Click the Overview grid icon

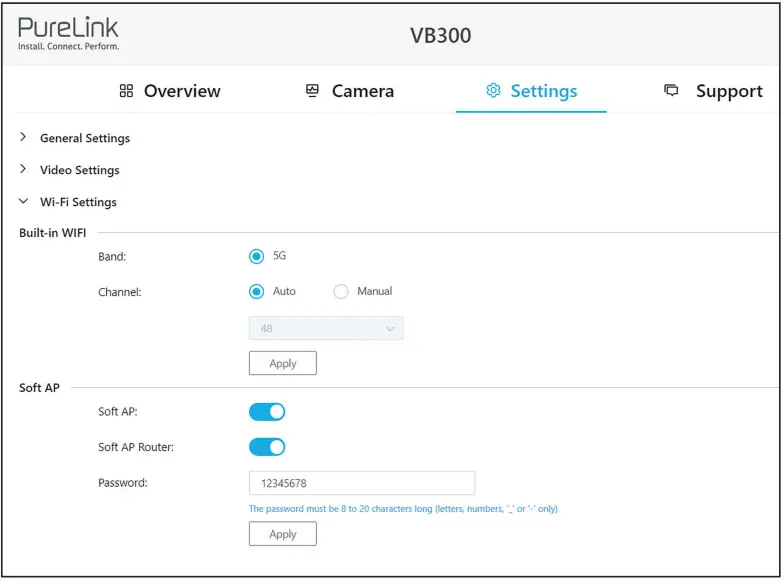pyautogui.click(x=126, y=91)
